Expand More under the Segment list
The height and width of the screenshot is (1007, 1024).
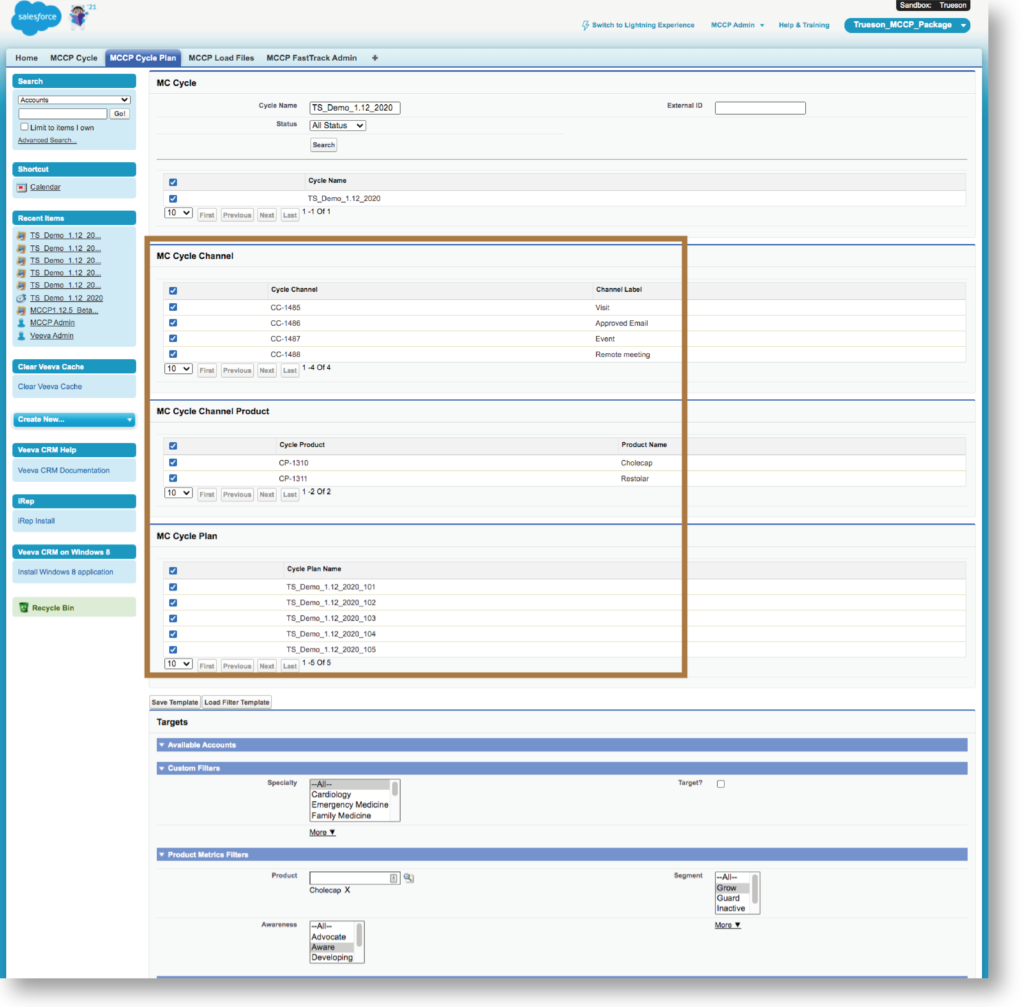[x=728, y=925]
